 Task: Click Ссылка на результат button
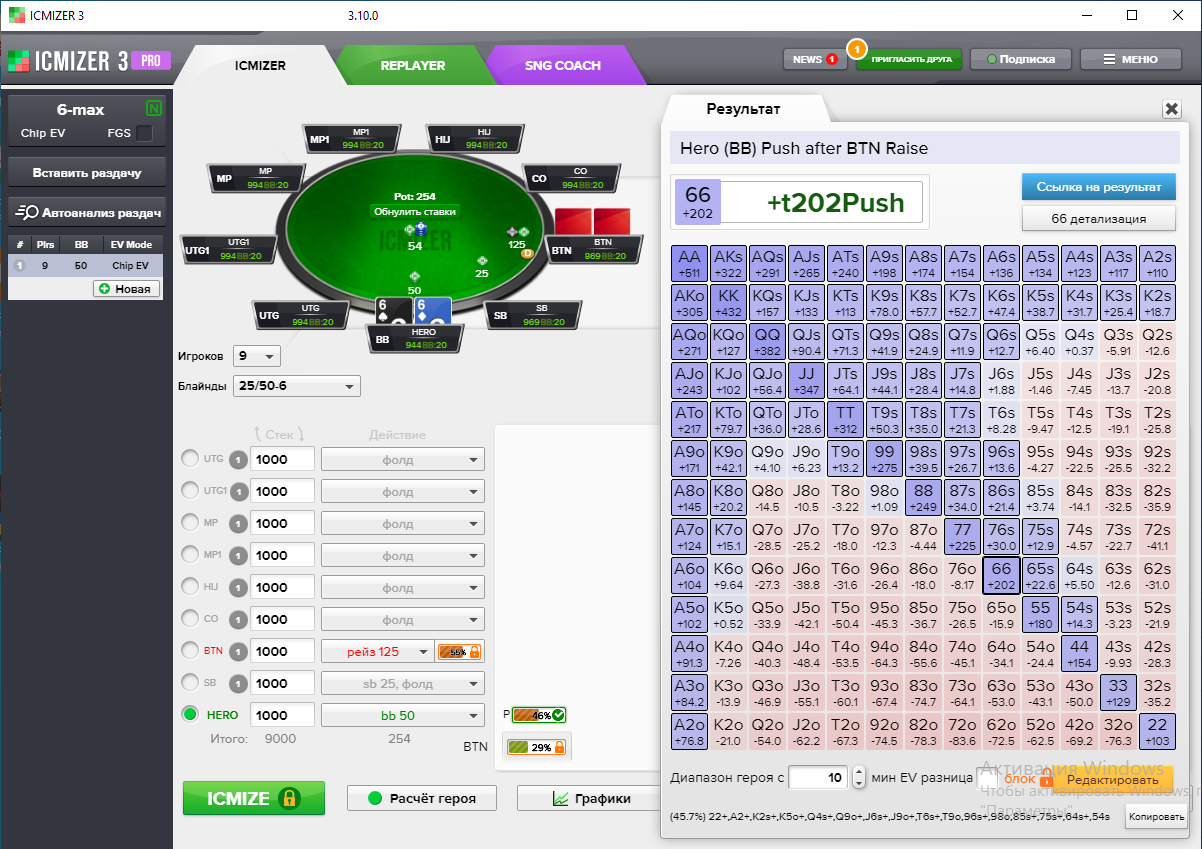[x=1098, y=187]
